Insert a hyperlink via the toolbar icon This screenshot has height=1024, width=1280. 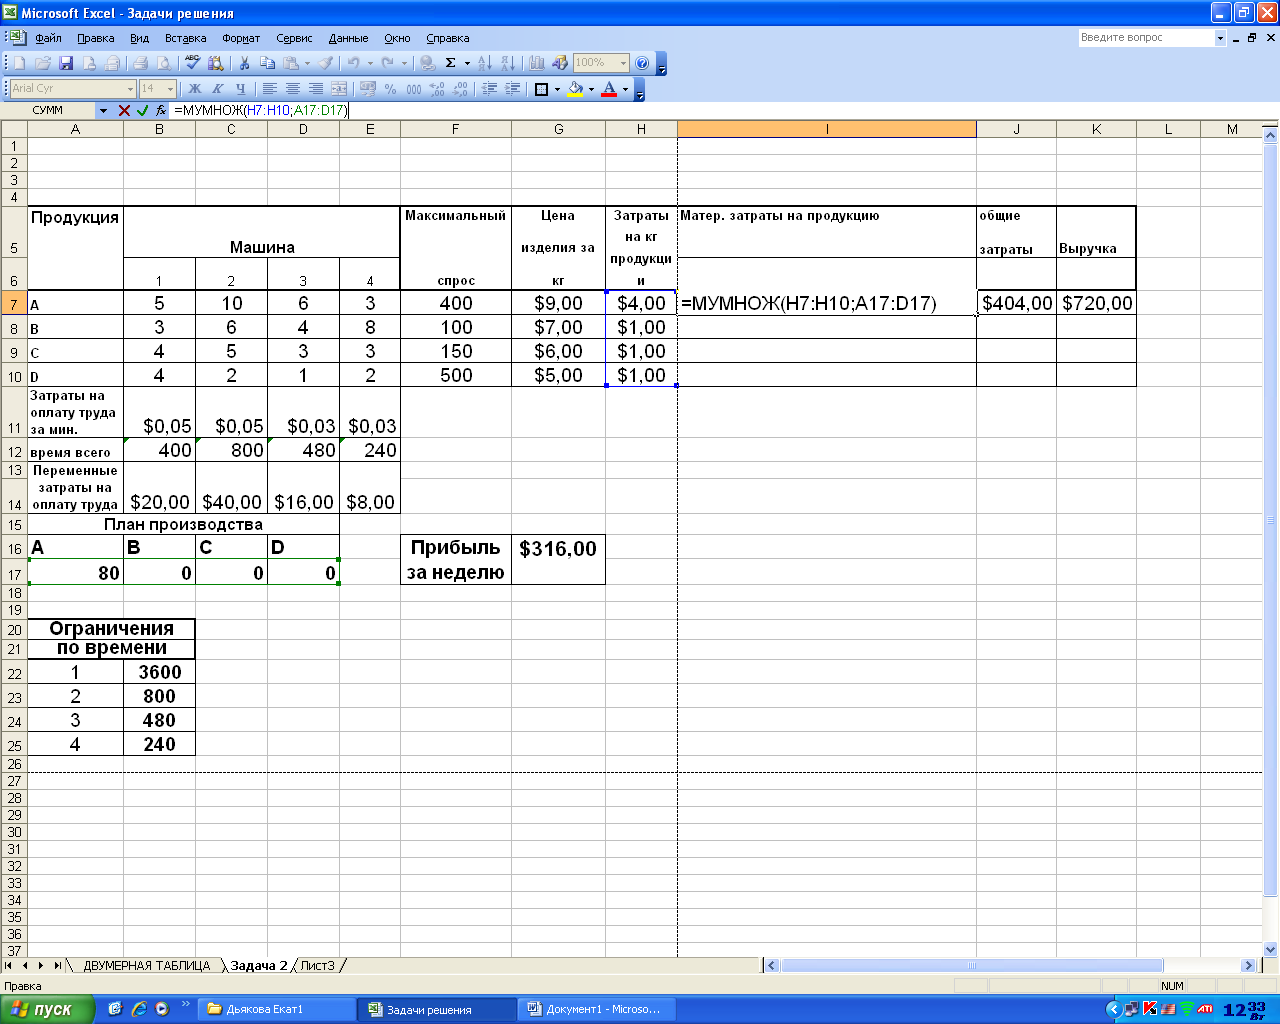427,63
